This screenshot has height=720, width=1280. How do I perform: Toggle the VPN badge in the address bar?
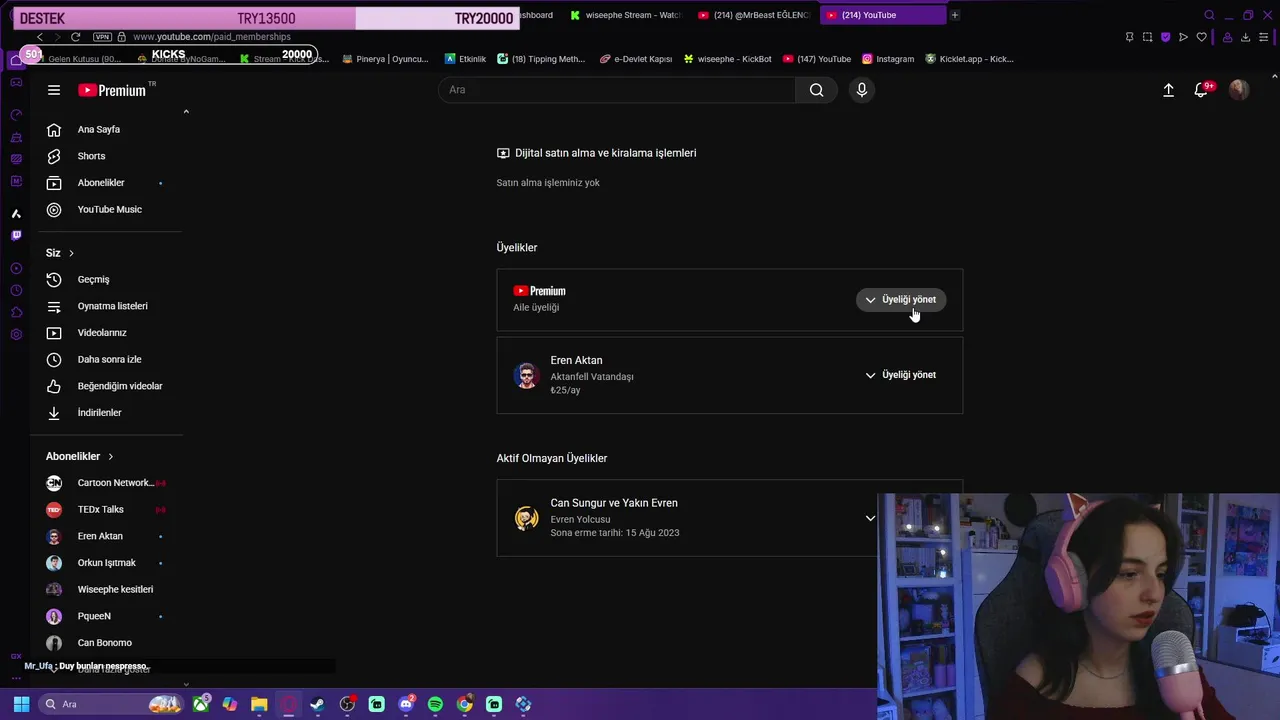(x=102, y=37)
